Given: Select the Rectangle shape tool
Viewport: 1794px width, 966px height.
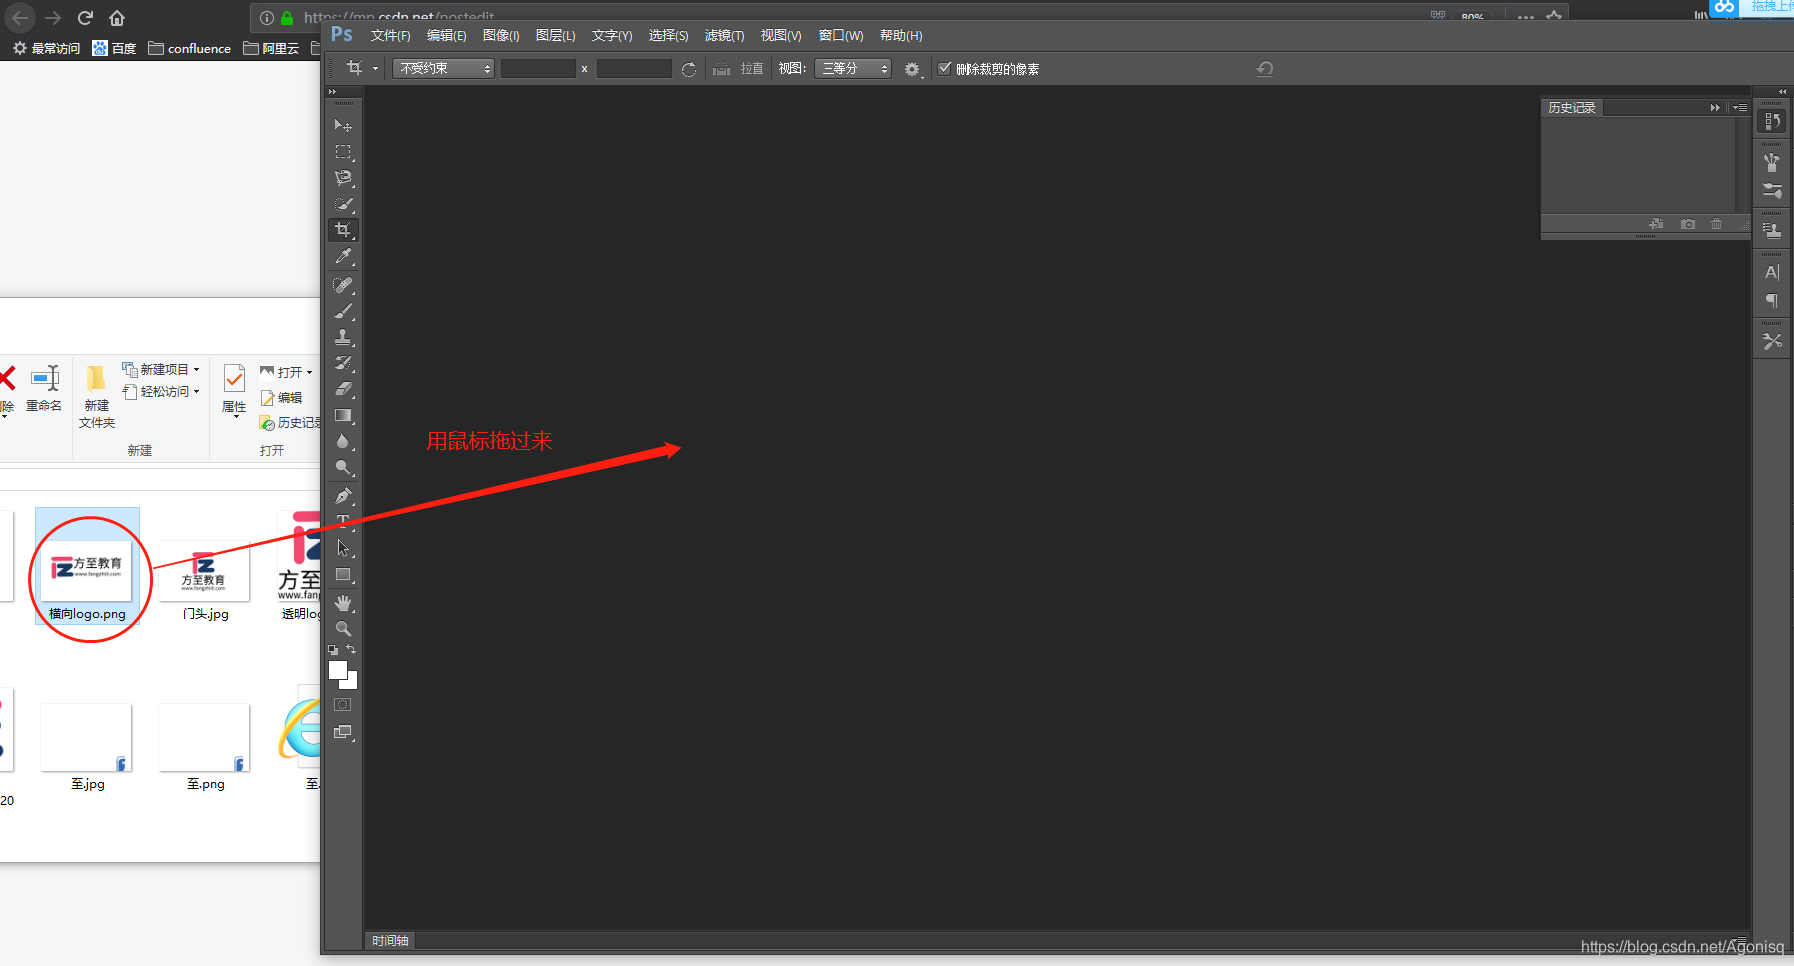Looking at the screenshot, I should click(x=343, y=575).
